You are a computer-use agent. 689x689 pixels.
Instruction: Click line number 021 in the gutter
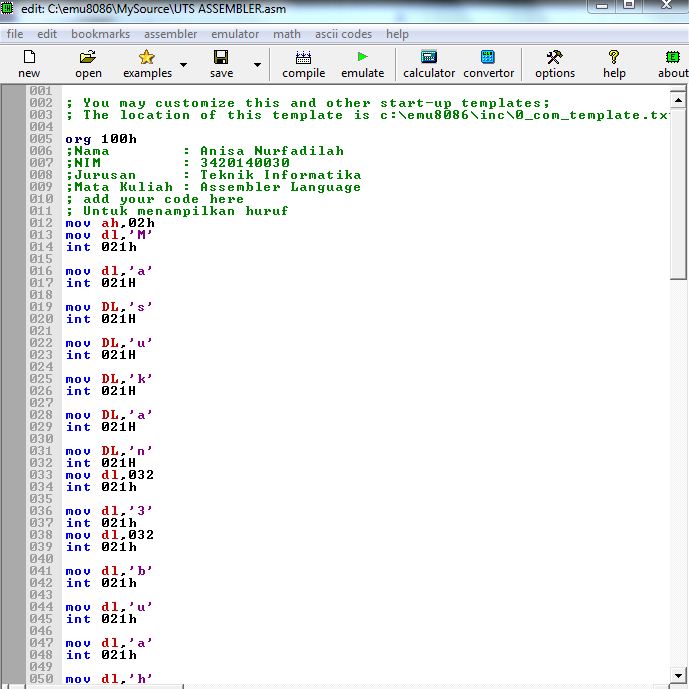pos(41,331)
